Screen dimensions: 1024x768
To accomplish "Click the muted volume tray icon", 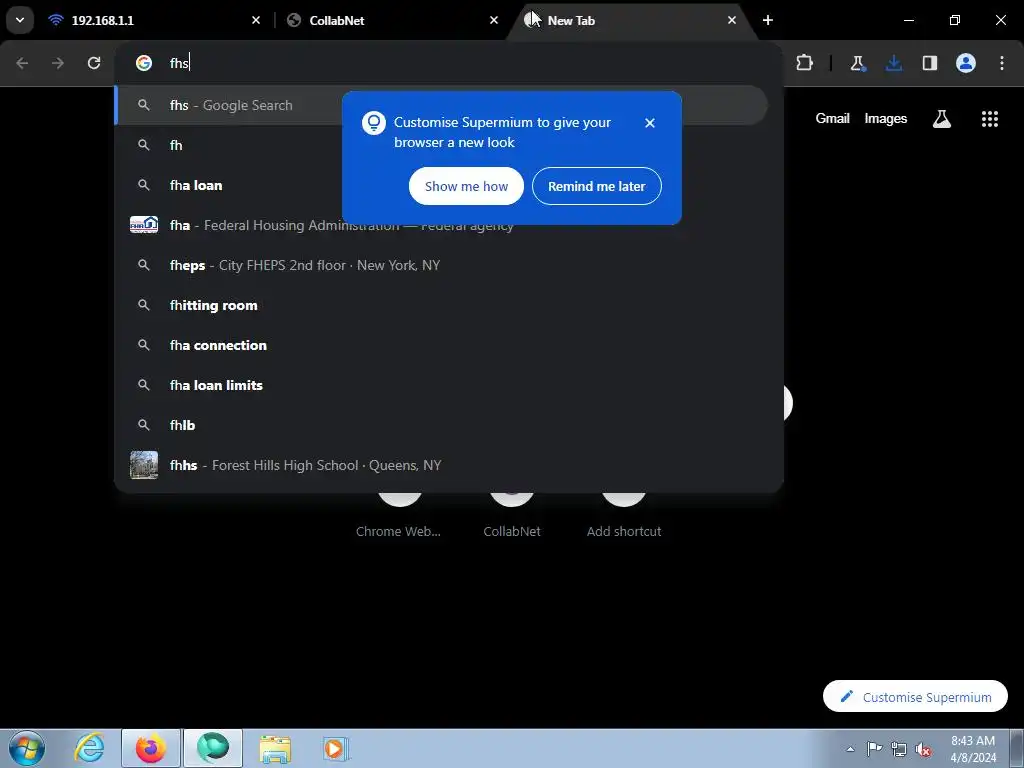I will click(923, 749).
